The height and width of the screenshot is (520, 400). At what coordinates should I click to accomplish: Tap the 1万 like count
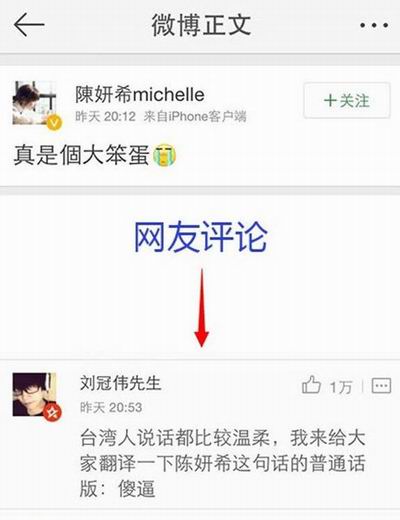pos(341,387)
